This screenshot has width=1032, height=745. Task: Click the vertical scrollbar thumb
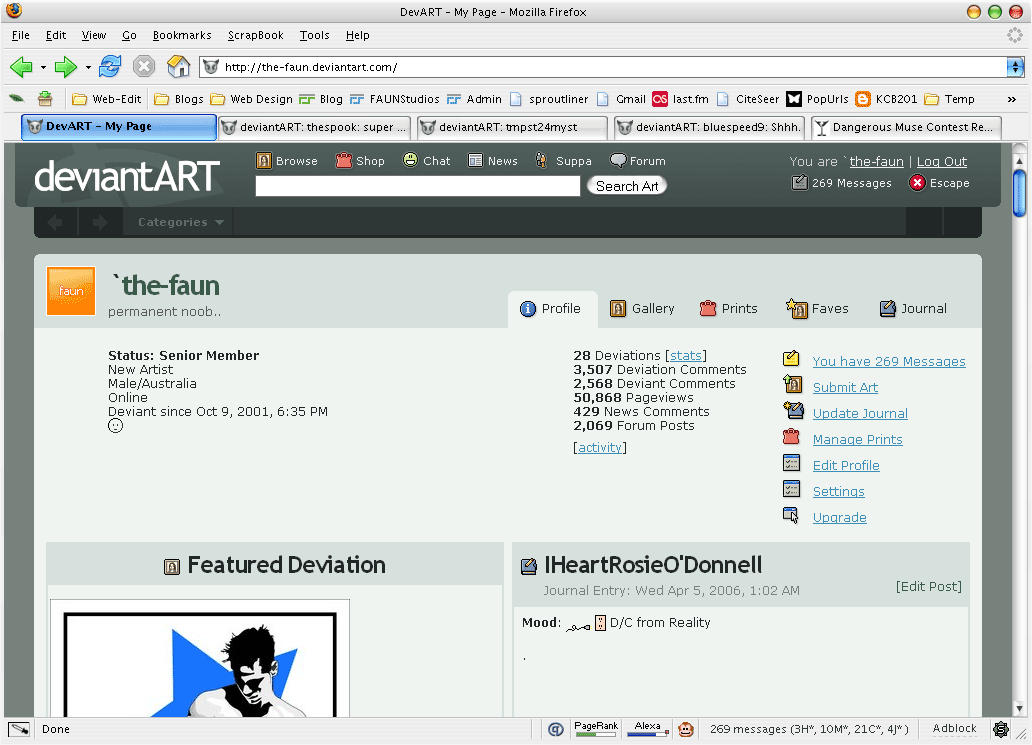coord(1019,193)
